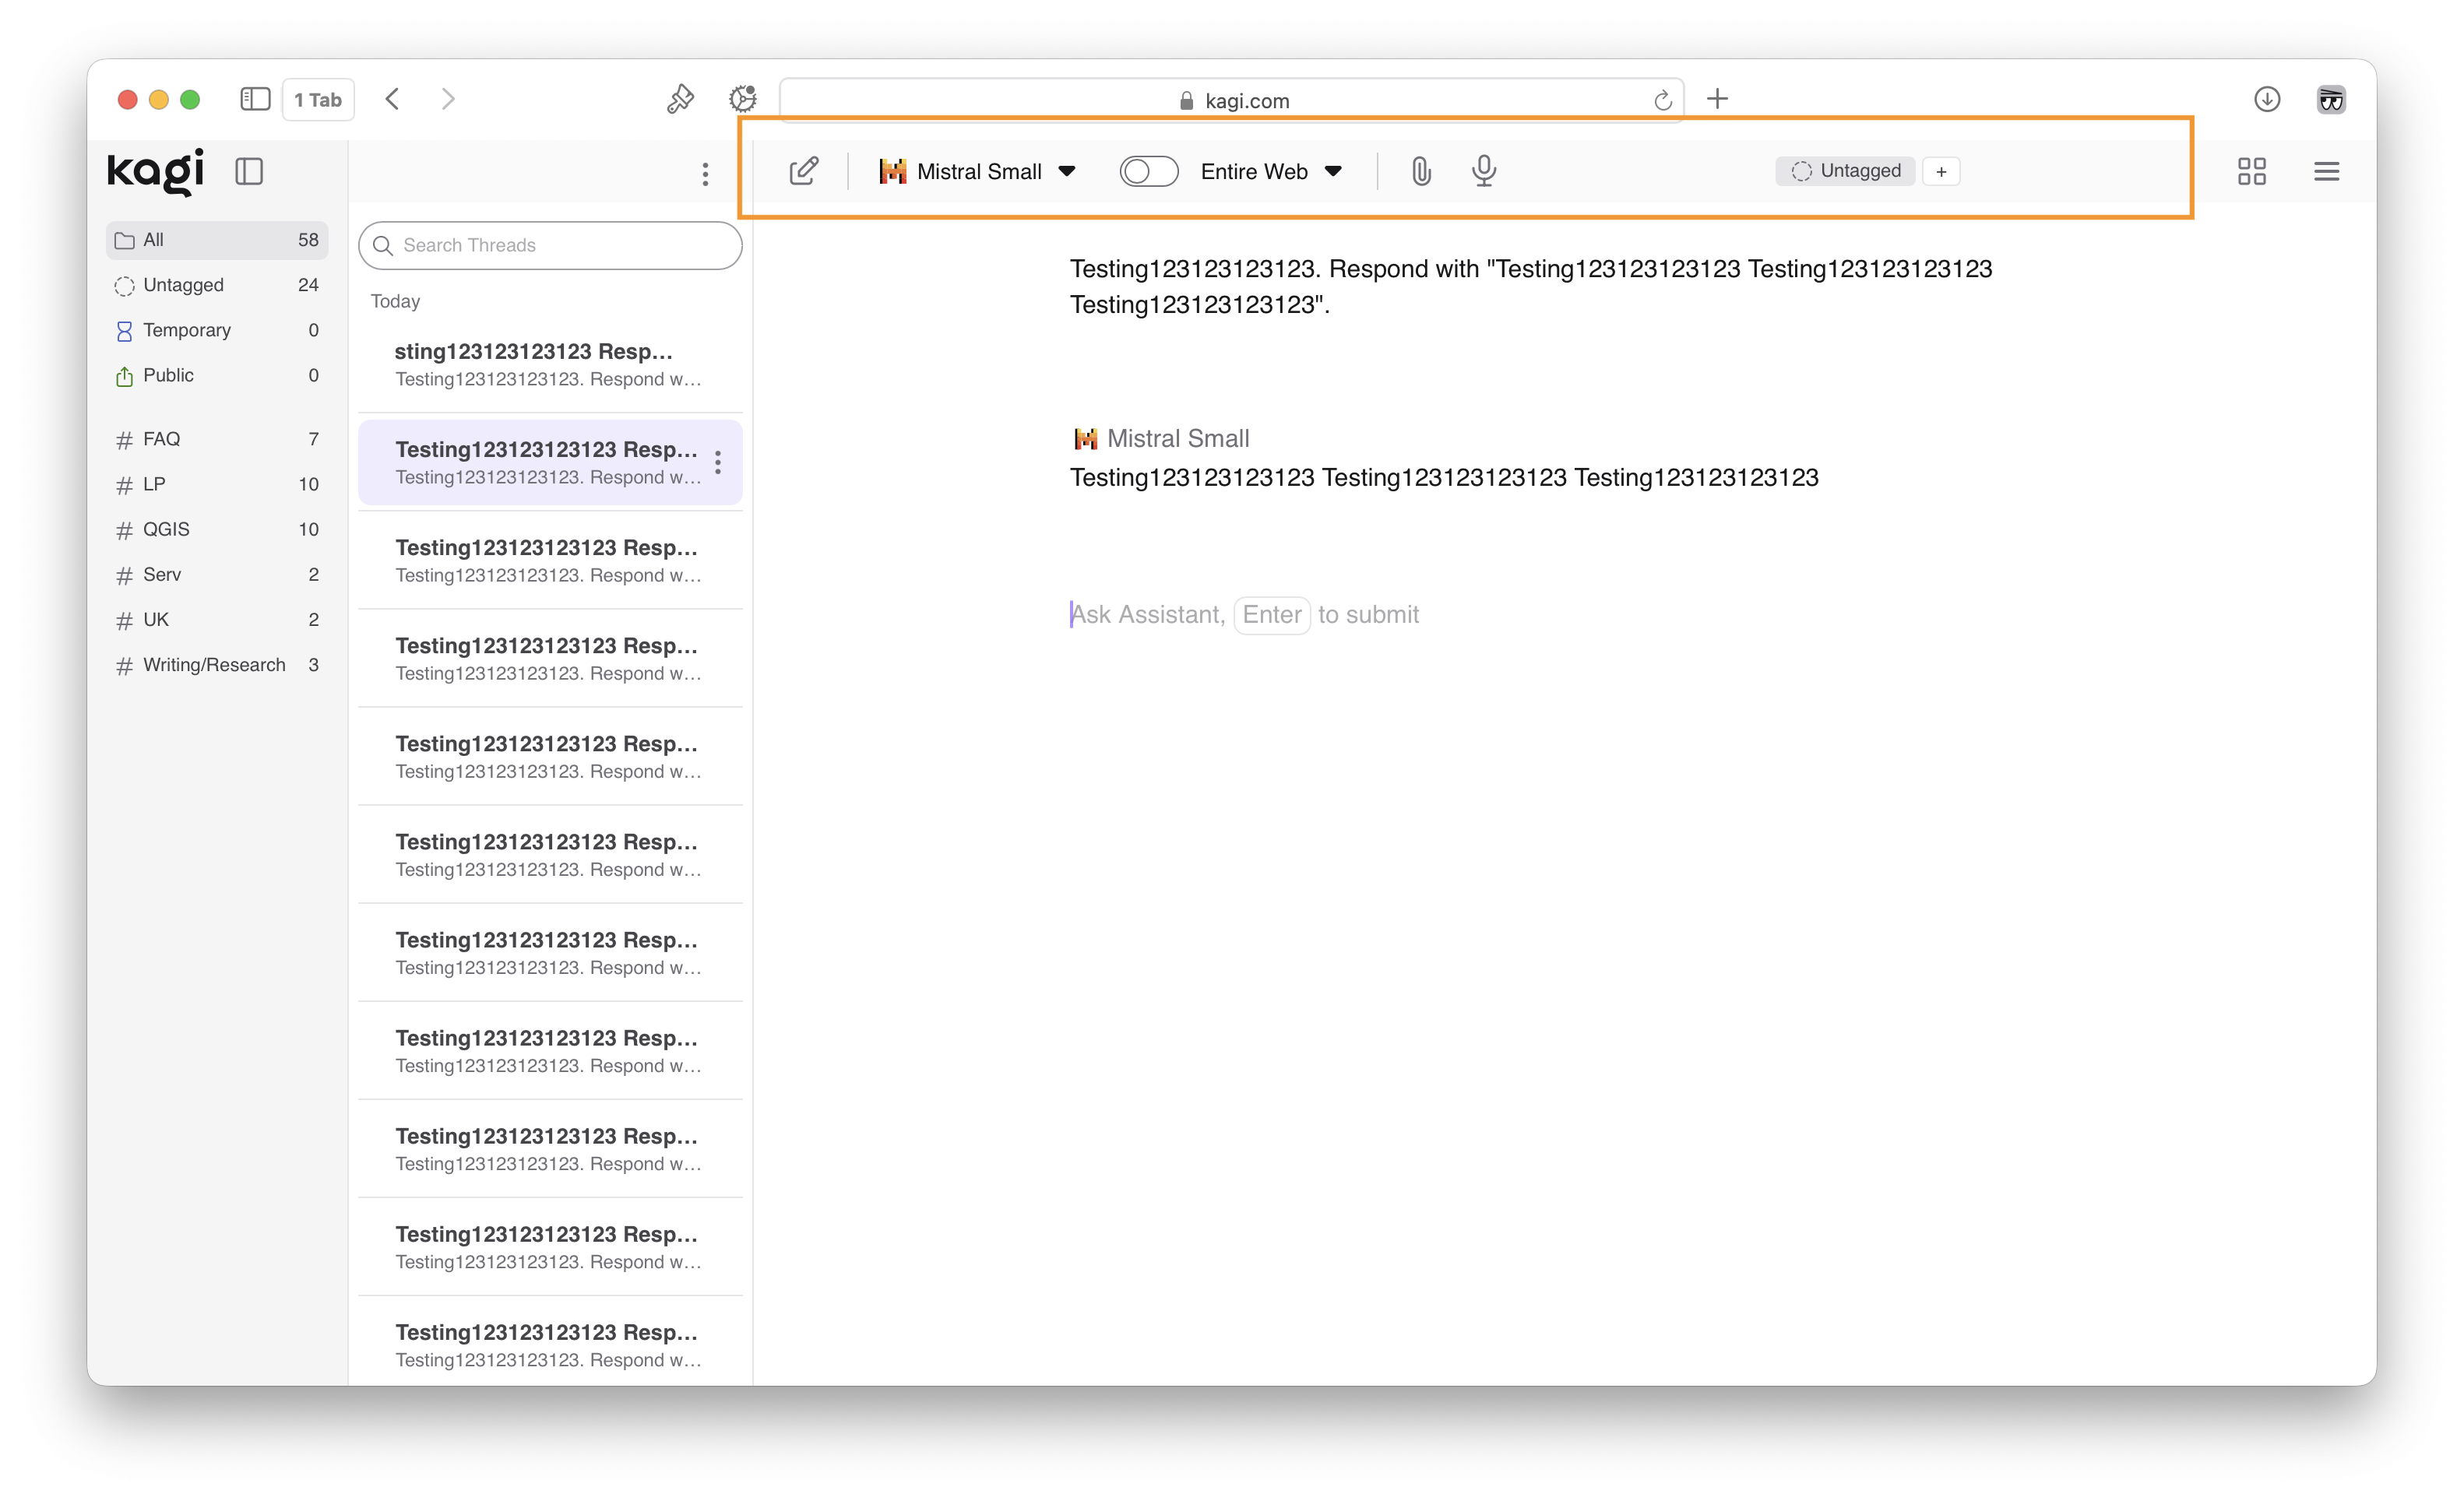Click the microphone voice input icon
Screen dimensions: 2464x1501
coord(1484,171)
